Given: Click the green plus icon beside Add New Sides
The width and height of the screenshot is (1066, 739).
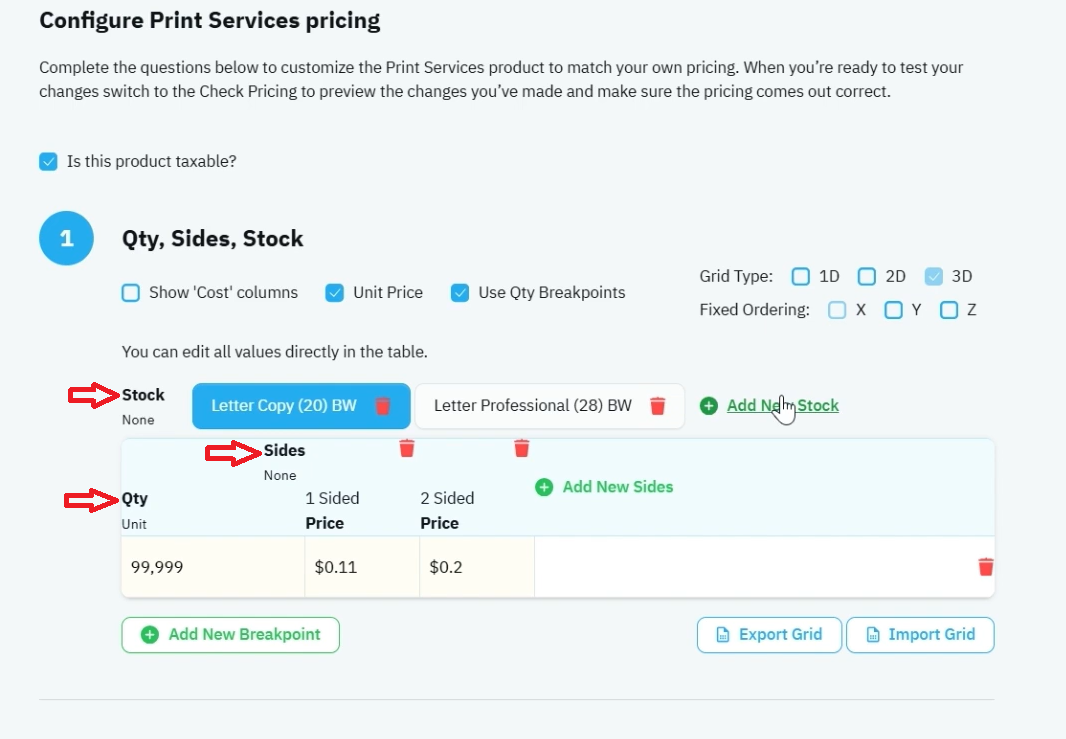Looking at the screenshot, I should [x=544, y=487].
